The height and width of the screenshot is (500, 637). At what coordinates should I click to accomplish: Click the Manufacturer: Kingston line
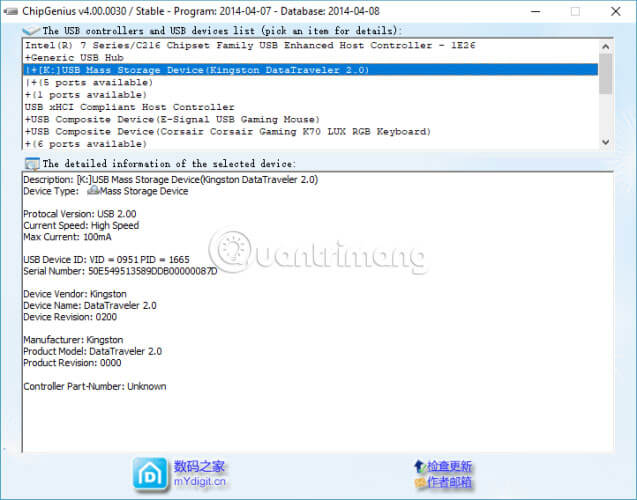[73, 340]
